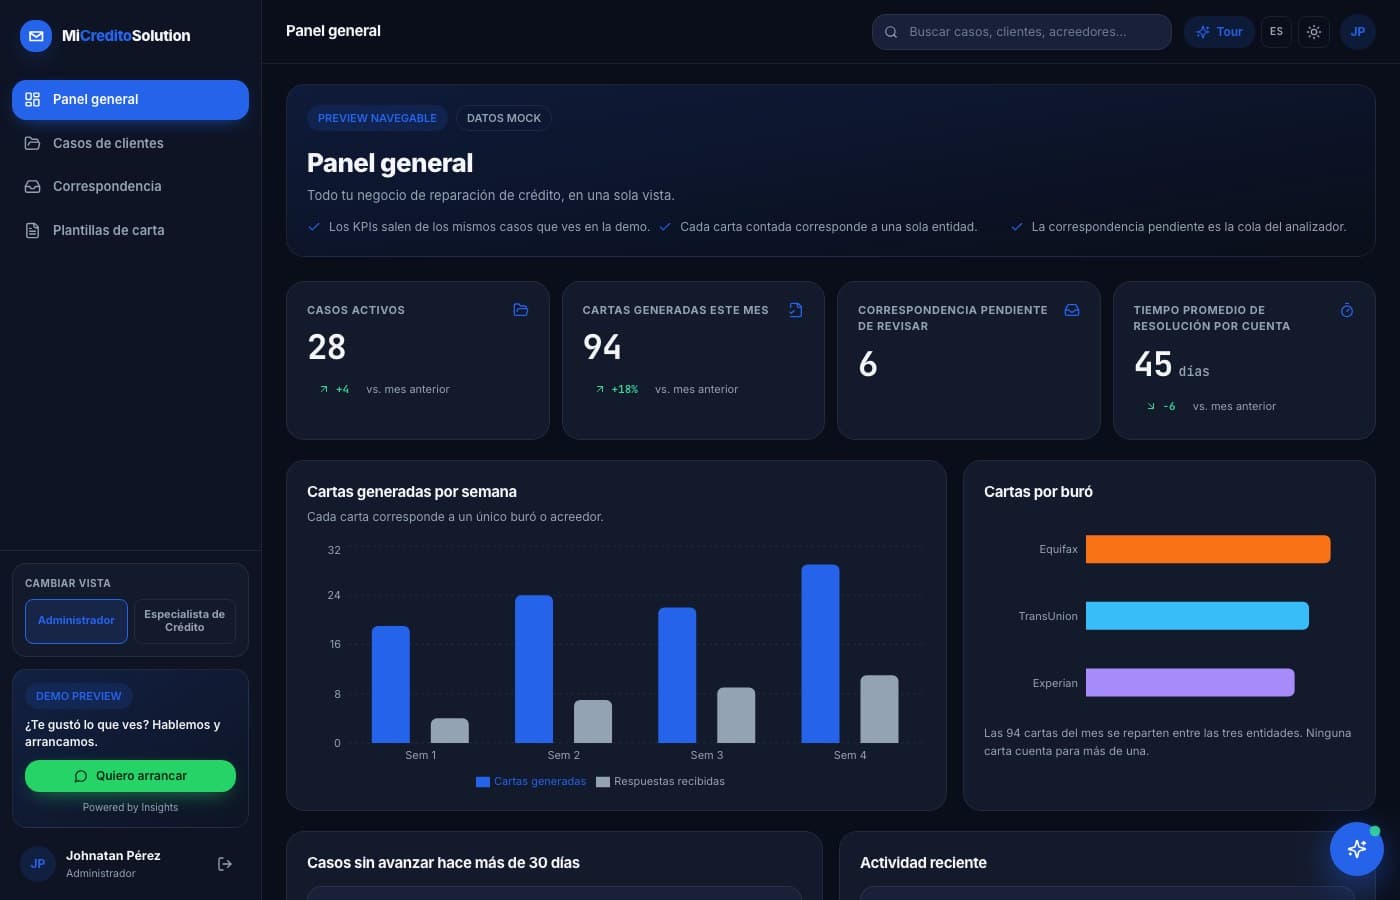The height and width of the screenshot is (900, 1400).
Task: Open the Correspondencia section
Action: point(130,187)
